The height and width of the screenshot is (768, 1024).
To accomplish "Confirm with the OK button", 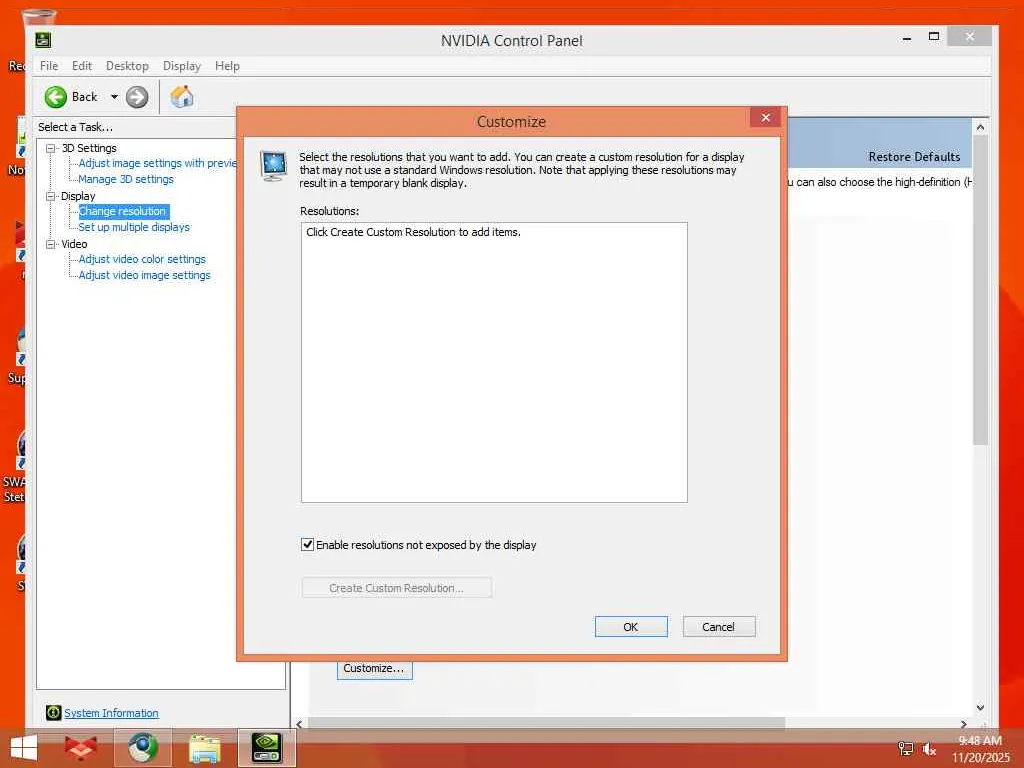I will [x=631, y=626].
